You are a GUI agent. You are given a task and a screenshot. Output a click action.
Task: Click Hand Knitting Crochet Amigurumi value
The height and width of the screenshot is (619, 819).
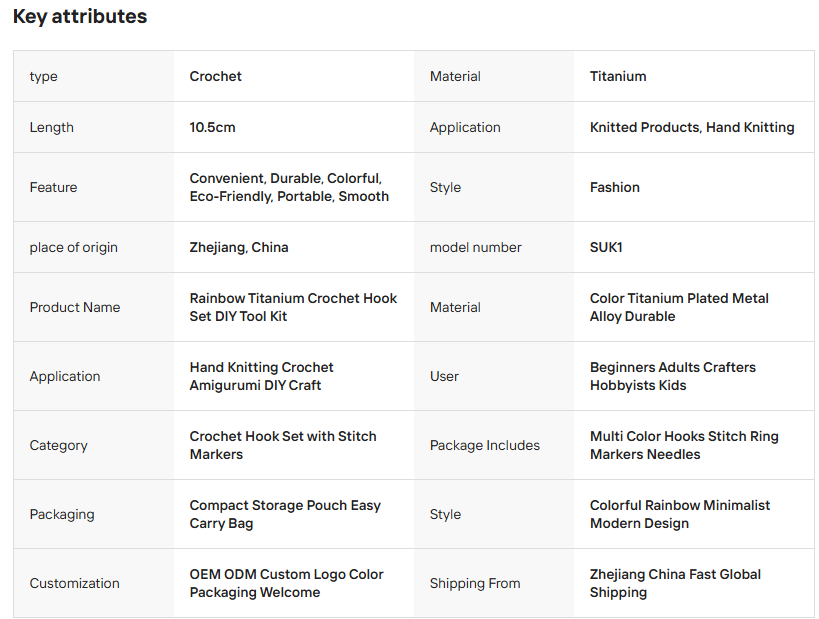(x=261, y=376)
